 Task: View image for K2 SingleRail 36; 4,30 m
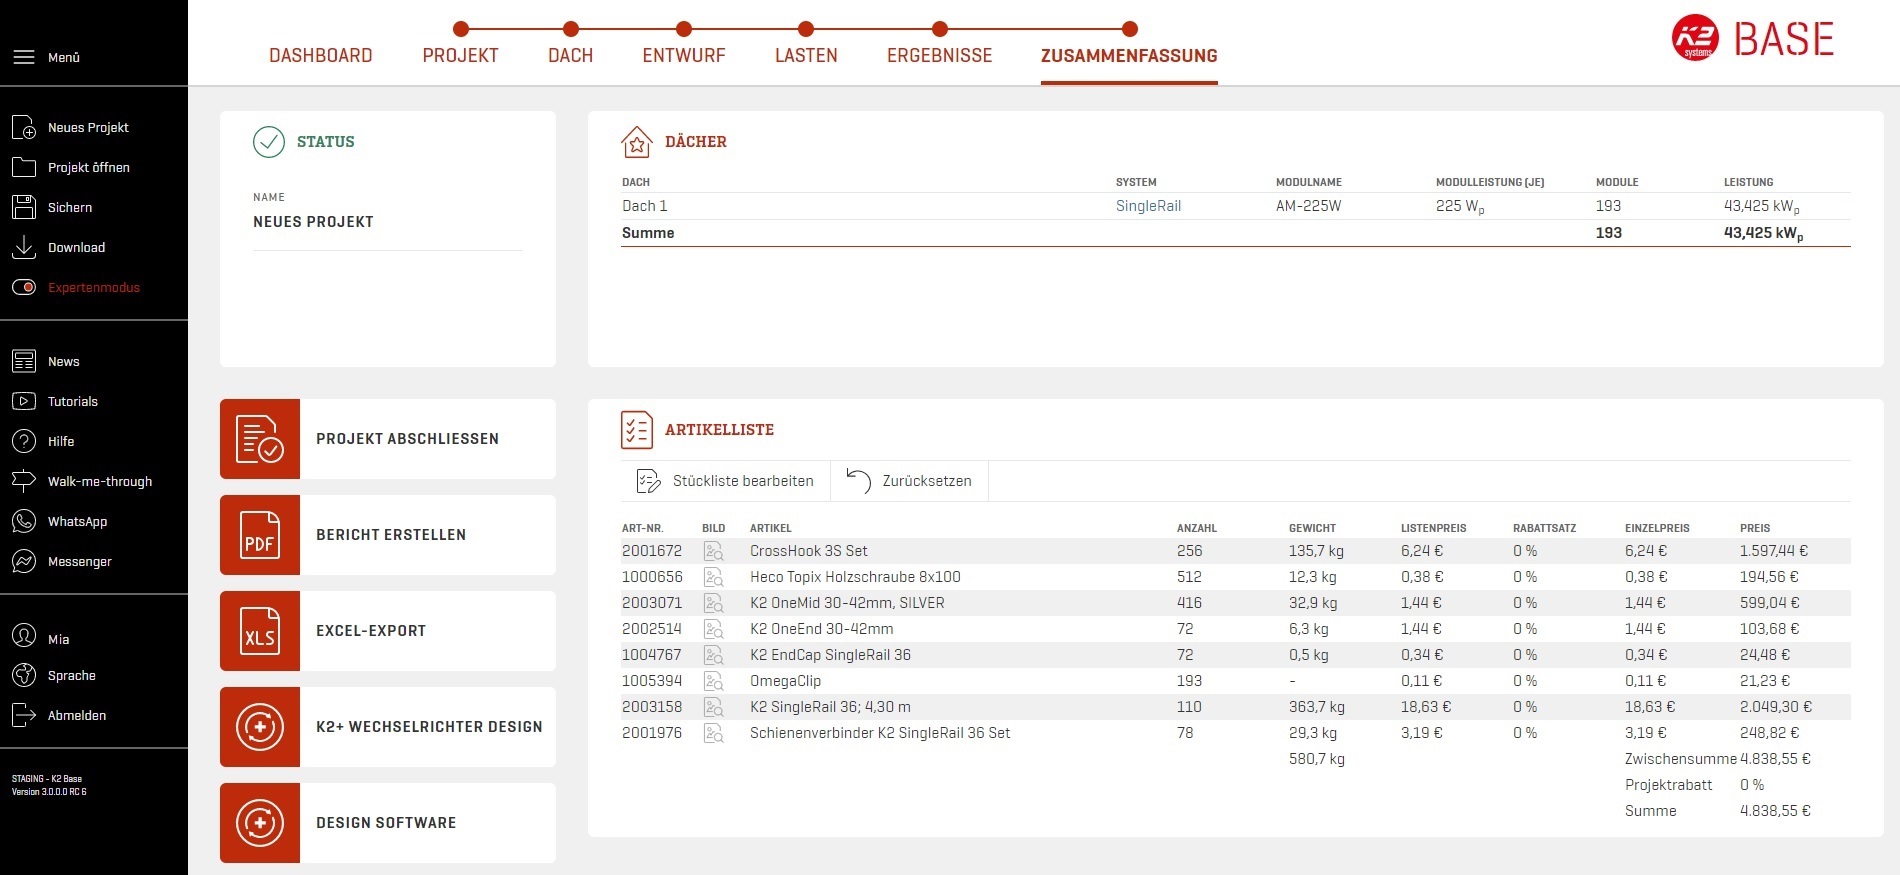(x=713, y=707)
